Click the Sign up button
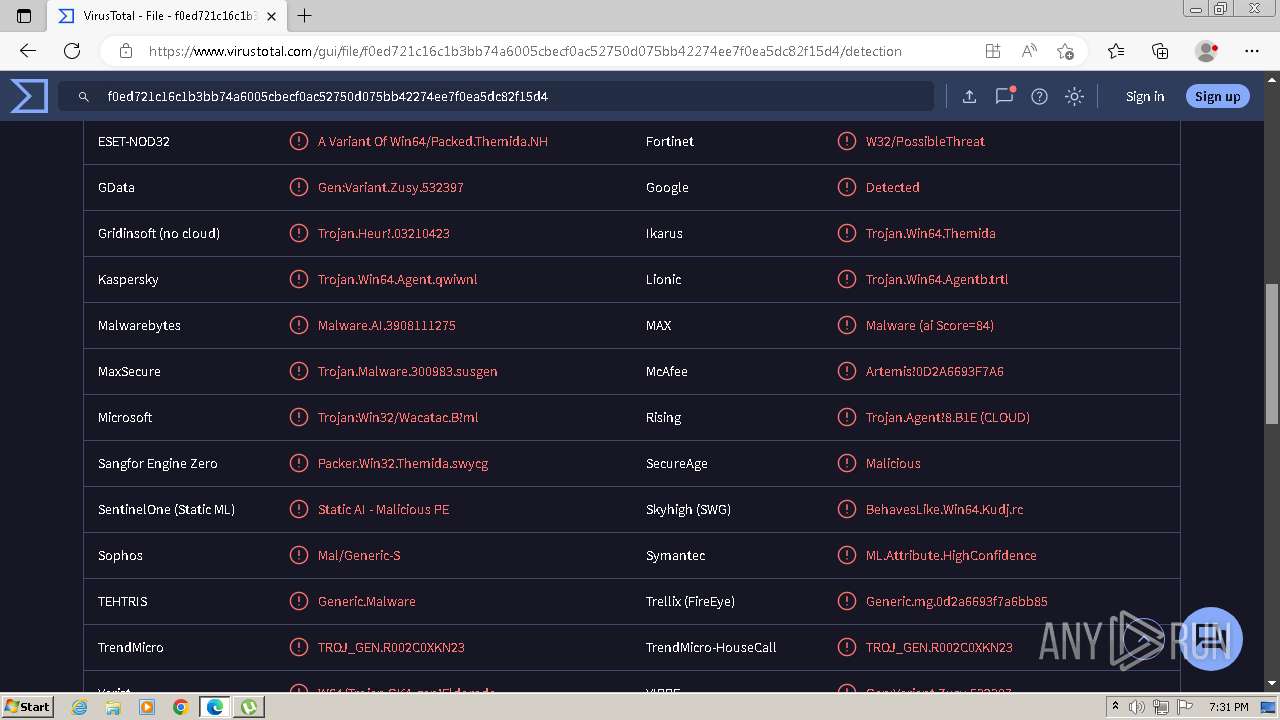 point(1217,96)
